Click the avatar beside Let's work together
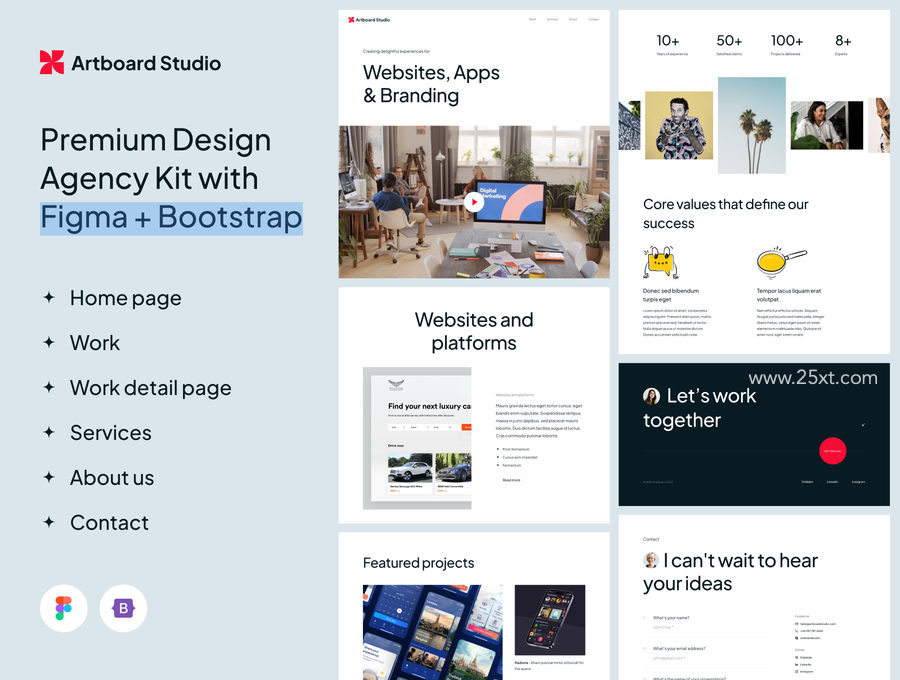 coord(651,396)
